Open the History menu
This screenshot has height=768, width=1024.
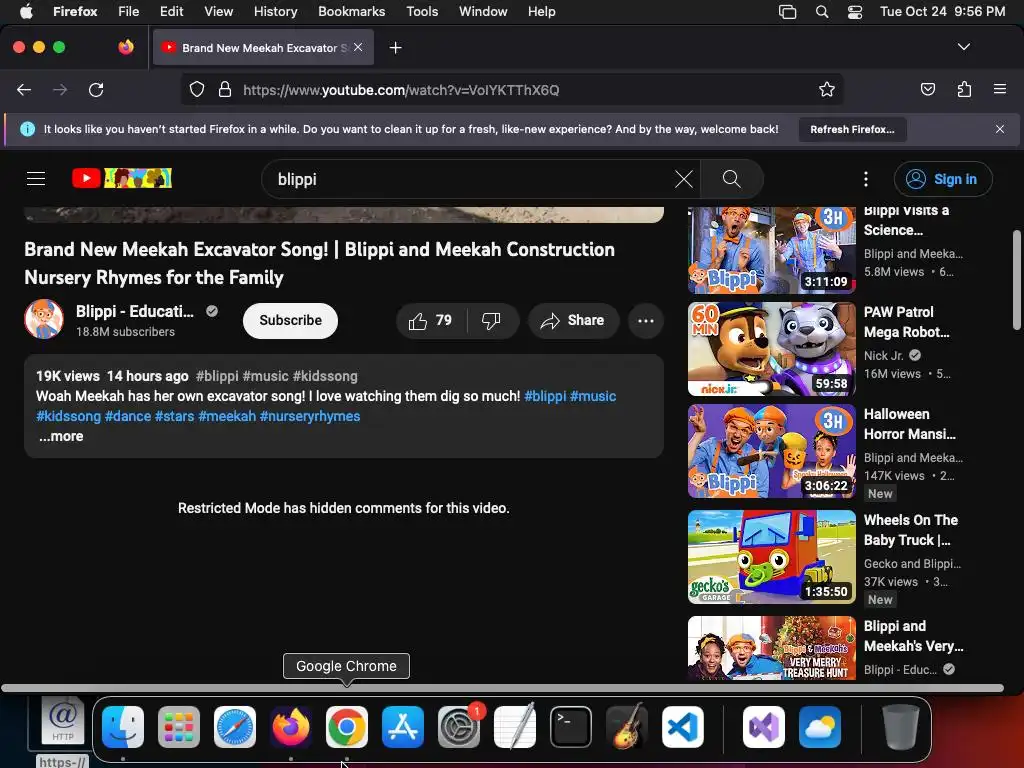click(x=275, y=12)
